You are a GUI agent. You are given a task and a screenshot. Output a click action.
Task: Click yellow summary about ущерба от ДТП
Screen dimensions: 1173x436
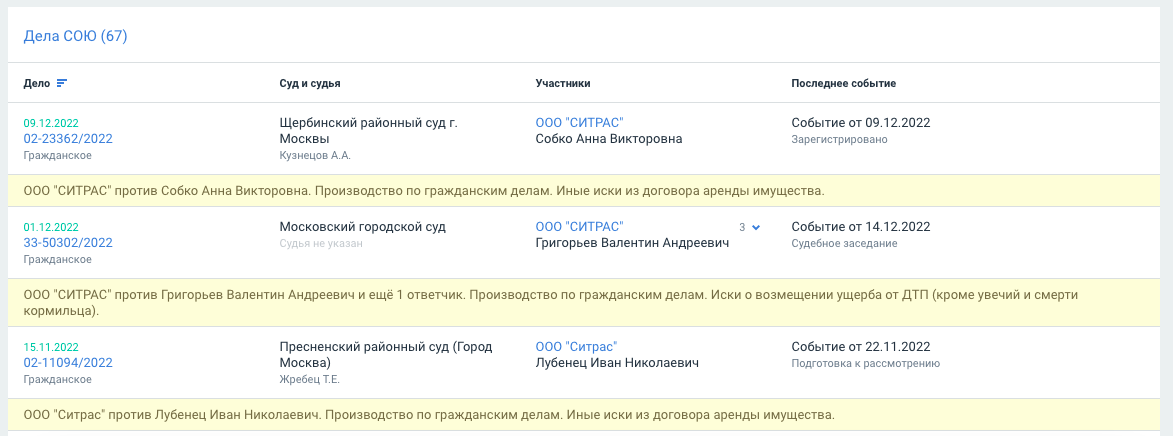click(x=586, y=302)
